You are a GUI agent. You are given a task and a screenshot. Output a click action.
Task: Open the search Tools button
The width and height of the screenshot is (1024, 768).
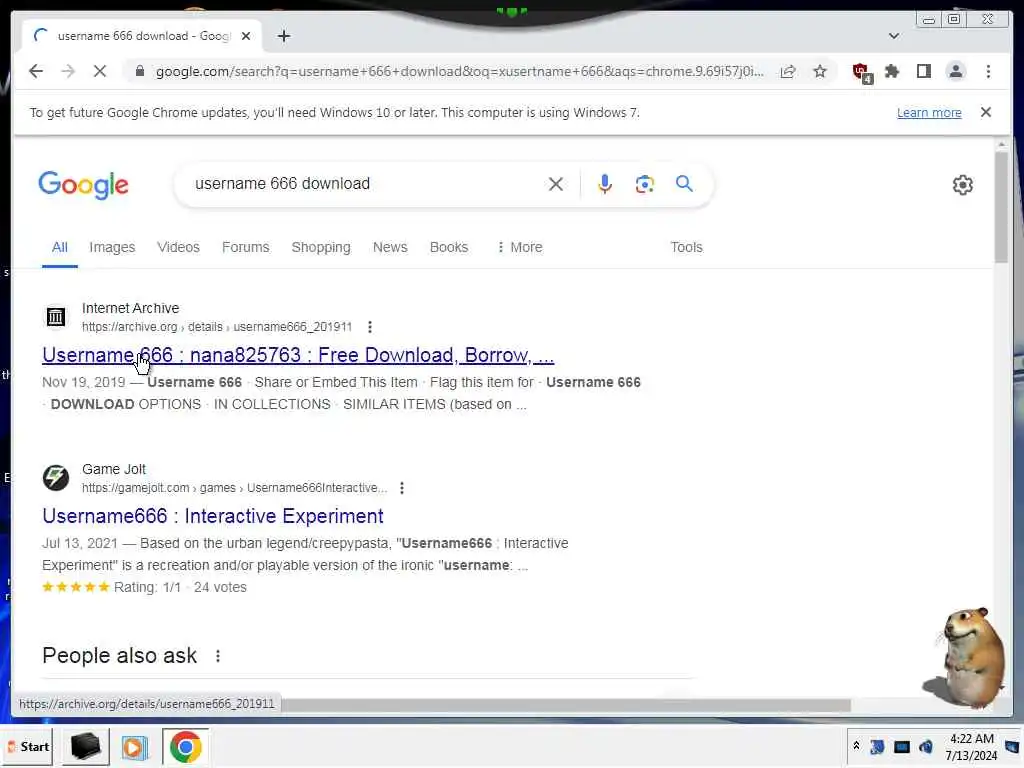(x=686, y=247)
